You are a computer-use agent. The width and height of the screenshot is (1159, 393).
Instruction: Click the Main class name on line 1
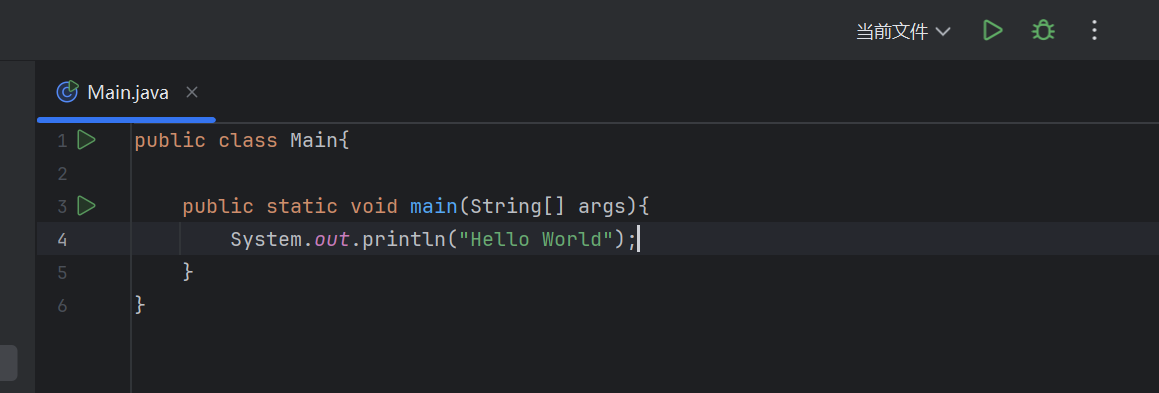pyautogui.click(x=313, y=140)
